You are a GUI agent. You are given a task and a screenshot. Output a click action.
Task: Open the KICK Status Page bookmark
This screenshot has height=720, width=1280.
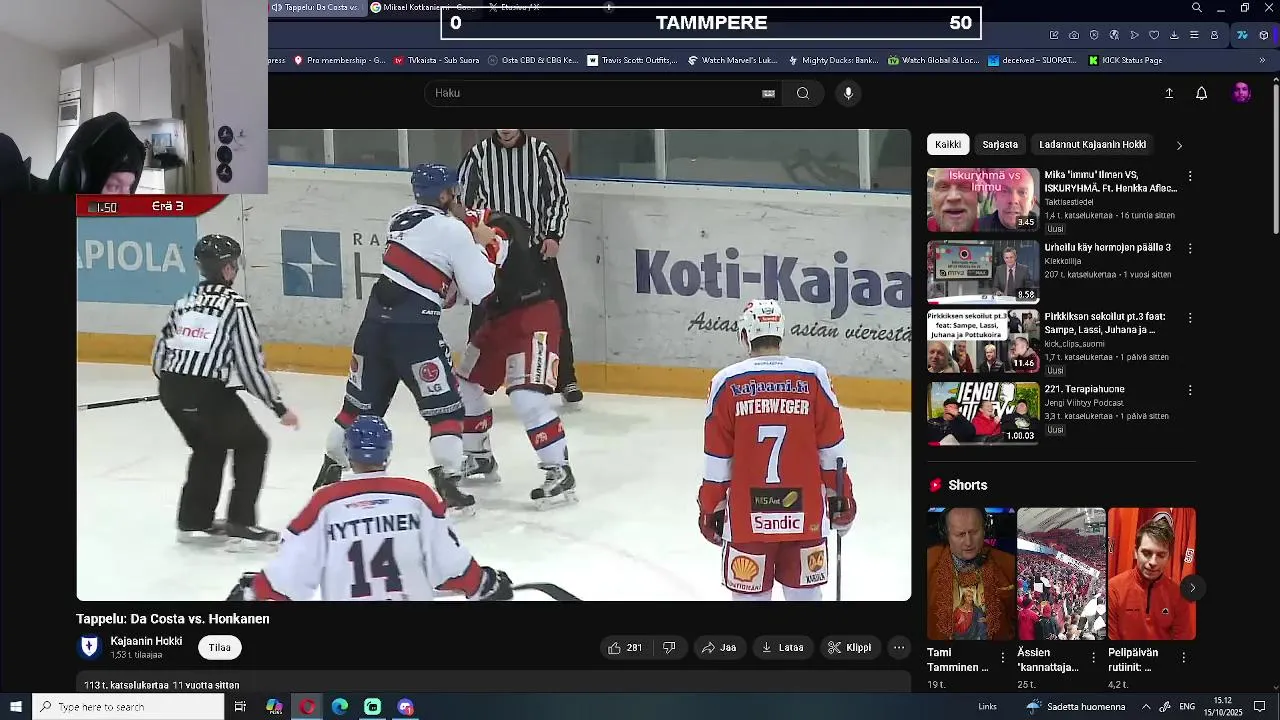pos(1125,60)
